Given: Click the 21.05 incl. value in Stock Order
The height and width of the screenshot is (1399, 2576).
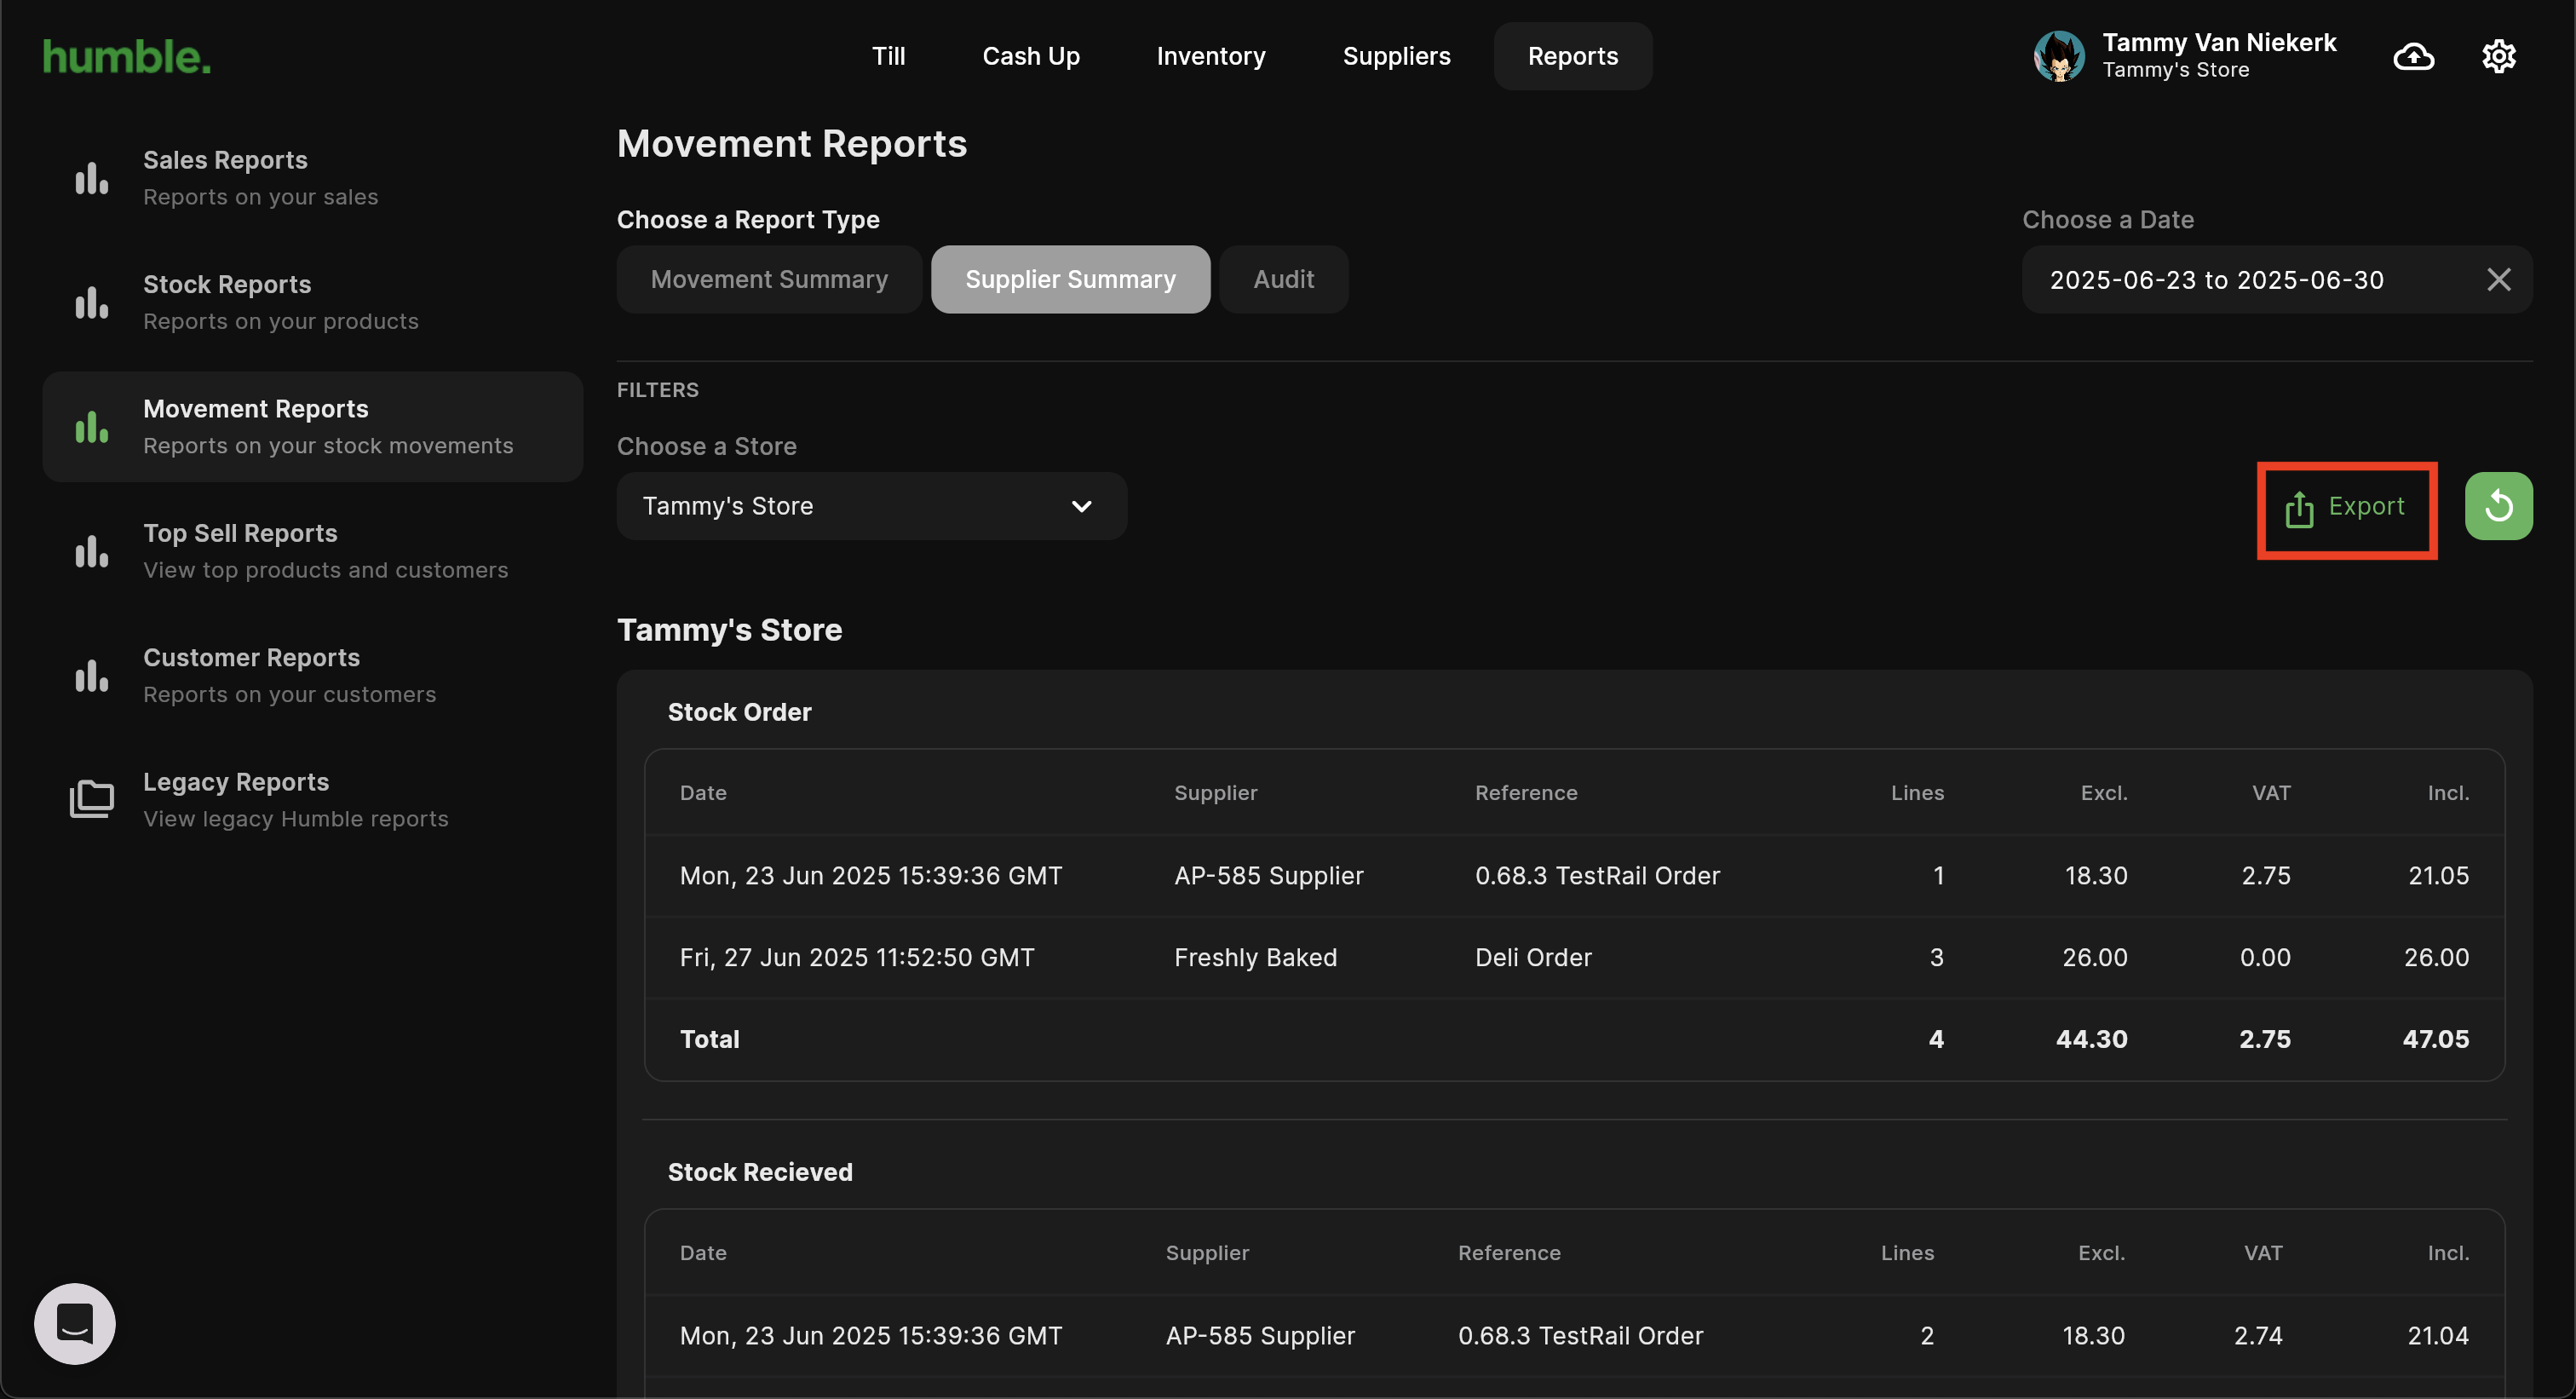Looking at the screenshot, I should point(2438,875).
